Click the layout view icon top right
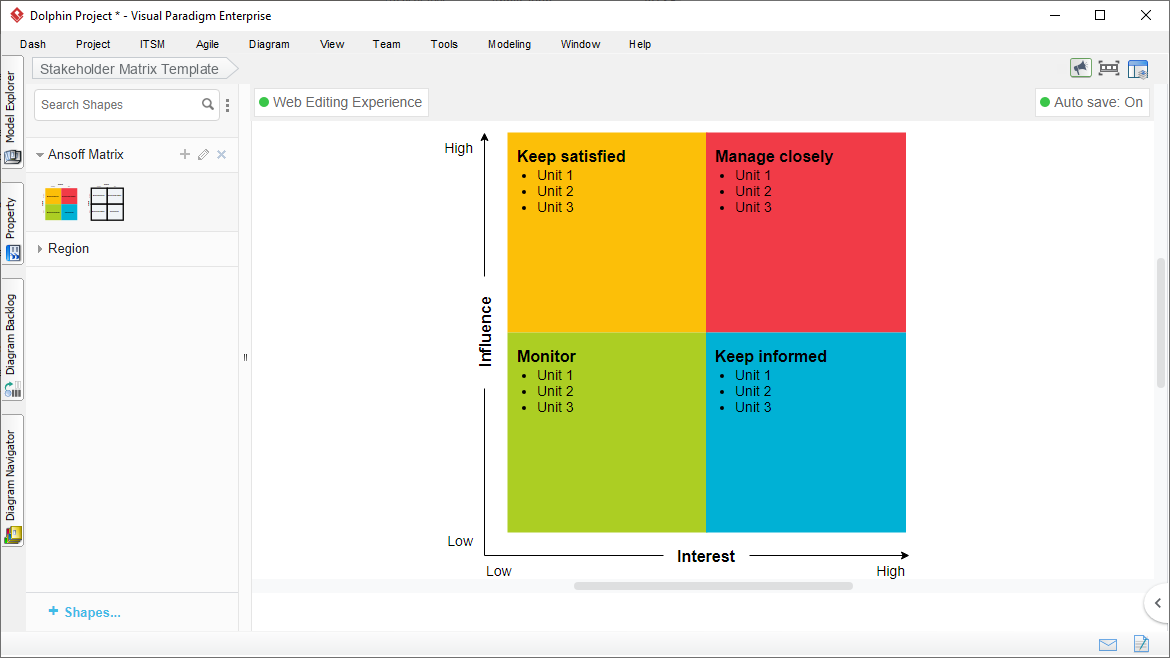The image size is (1170, 658). tap(1138, 68)
